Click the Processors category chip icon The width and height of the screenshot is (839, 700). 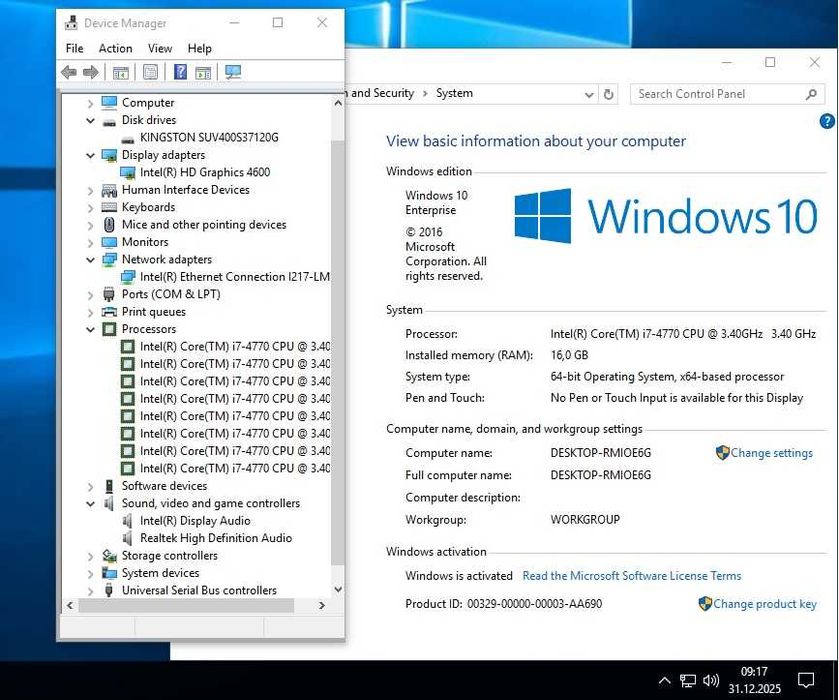(109, 329)
